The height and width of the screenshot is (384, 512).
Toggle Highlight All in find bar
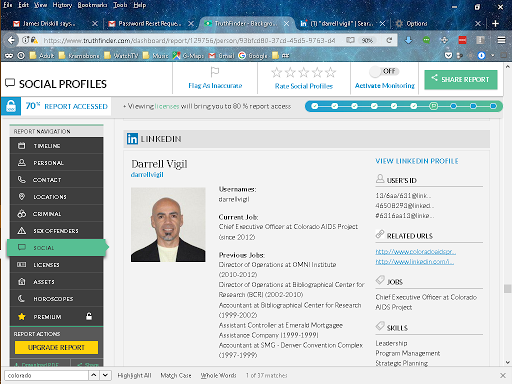point(134,375)
